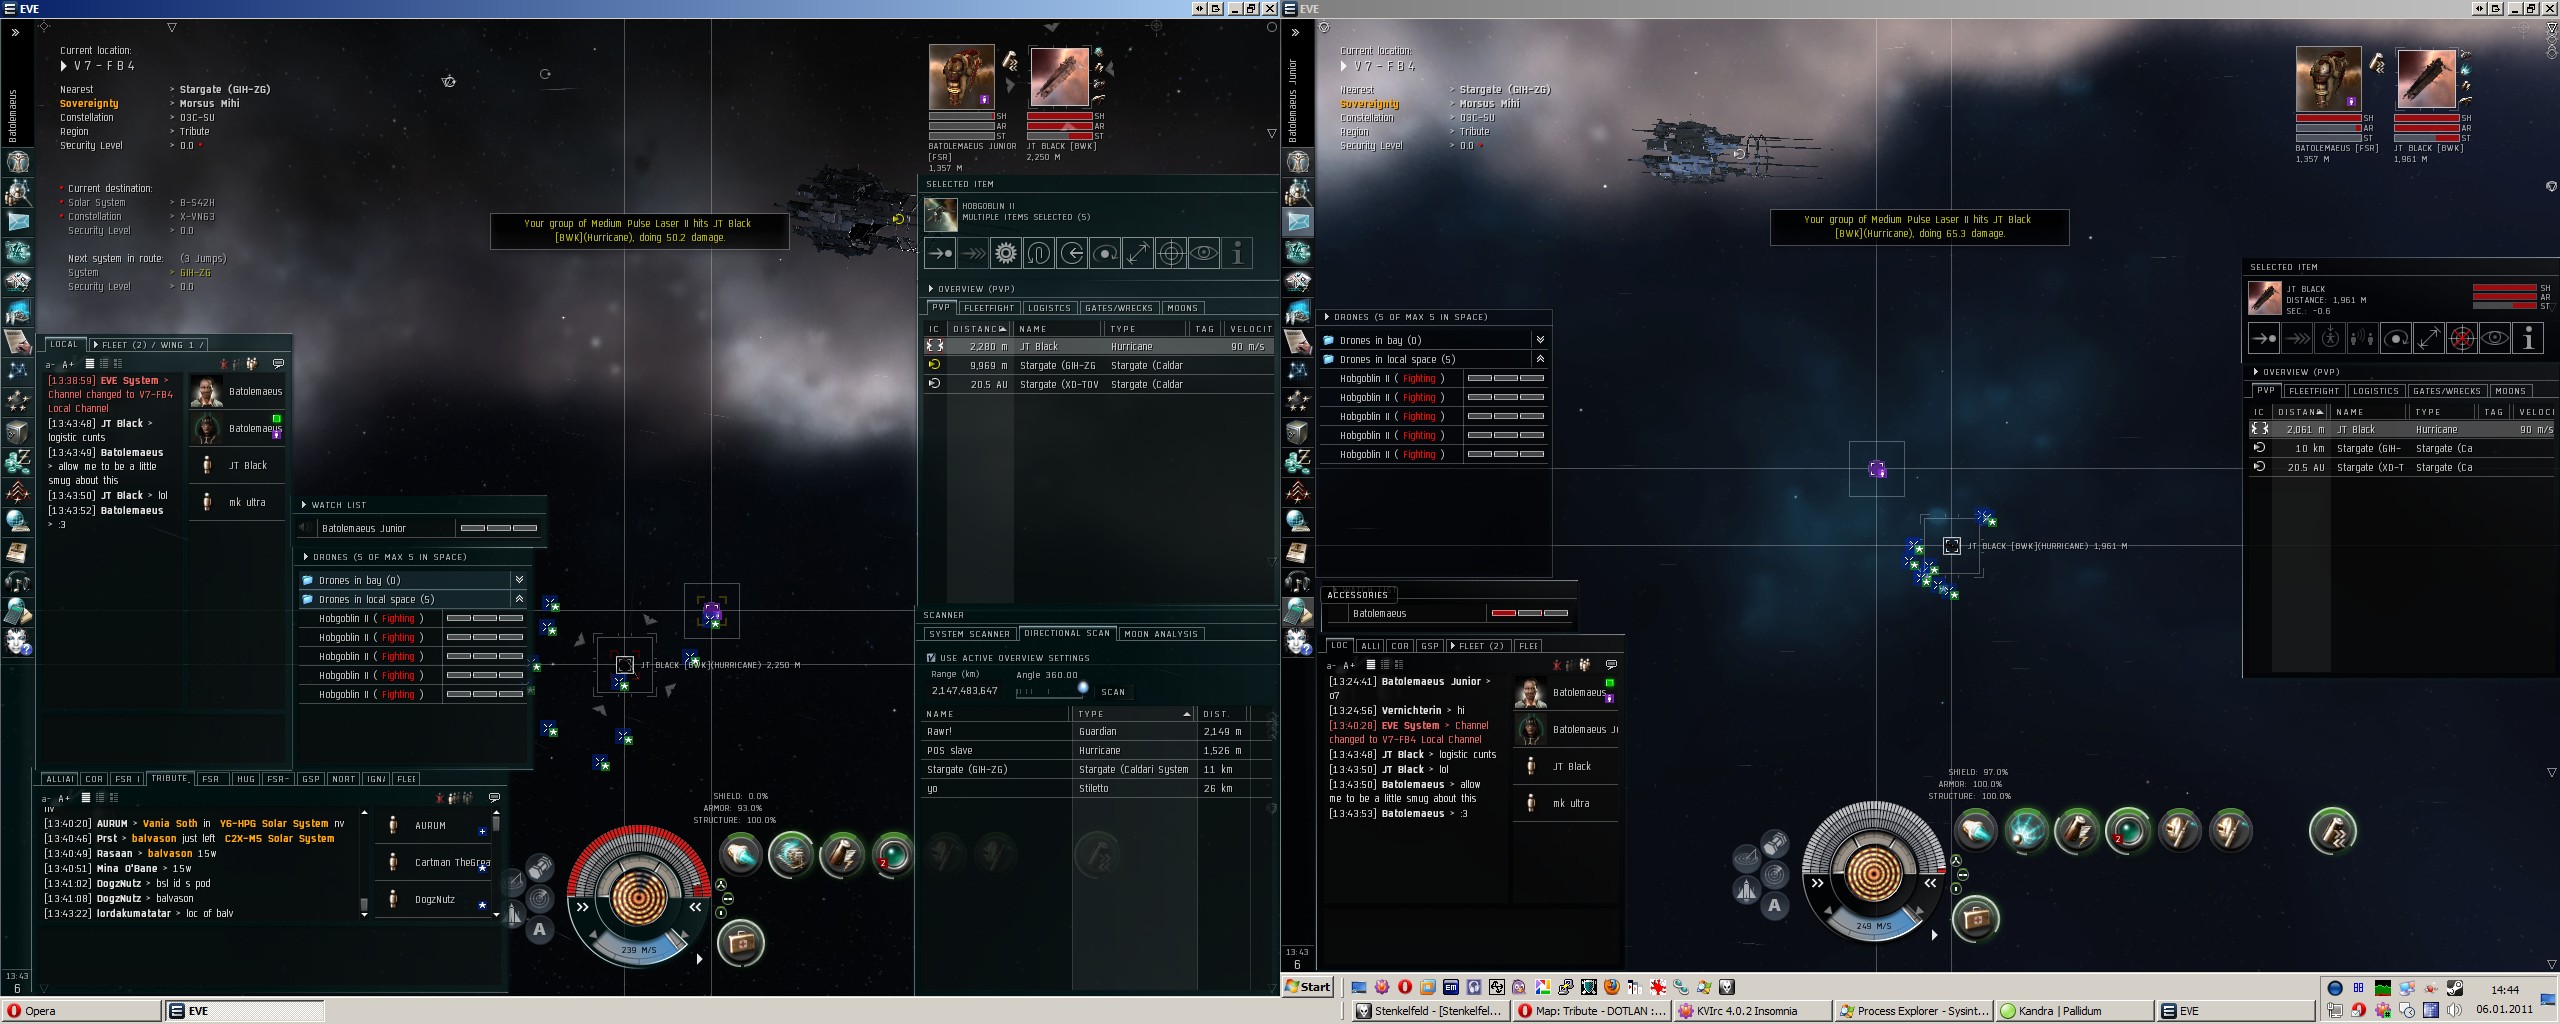Screen dimensions: 2560x1024
Task: Open character portrait icon atop left client sidebar
Action: 18,161
